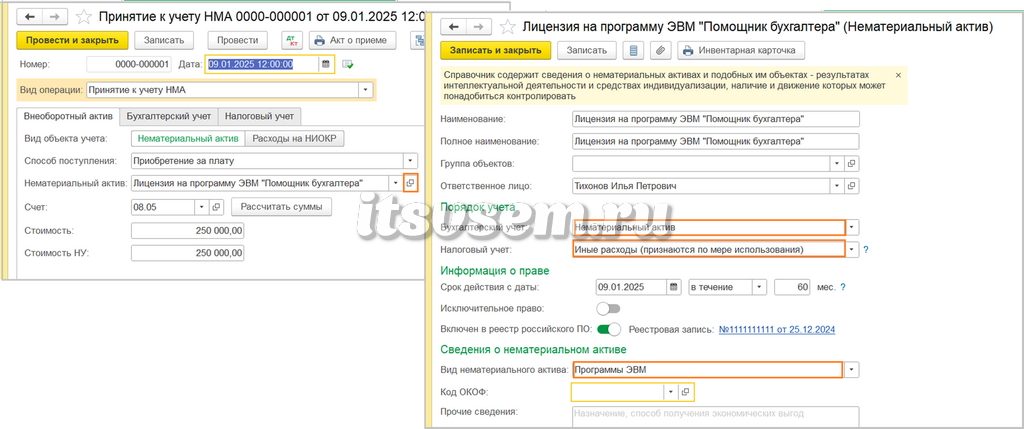The image size is (1024, 429).
Task: Open the reports list icon in the Лицензия toolbar
Action: coord(633,50)
